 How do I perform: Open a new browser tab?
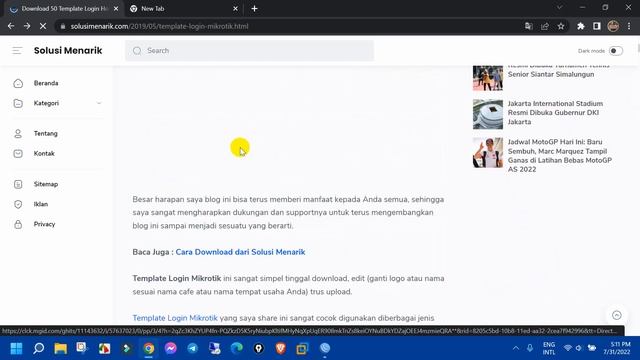(254, 9)
